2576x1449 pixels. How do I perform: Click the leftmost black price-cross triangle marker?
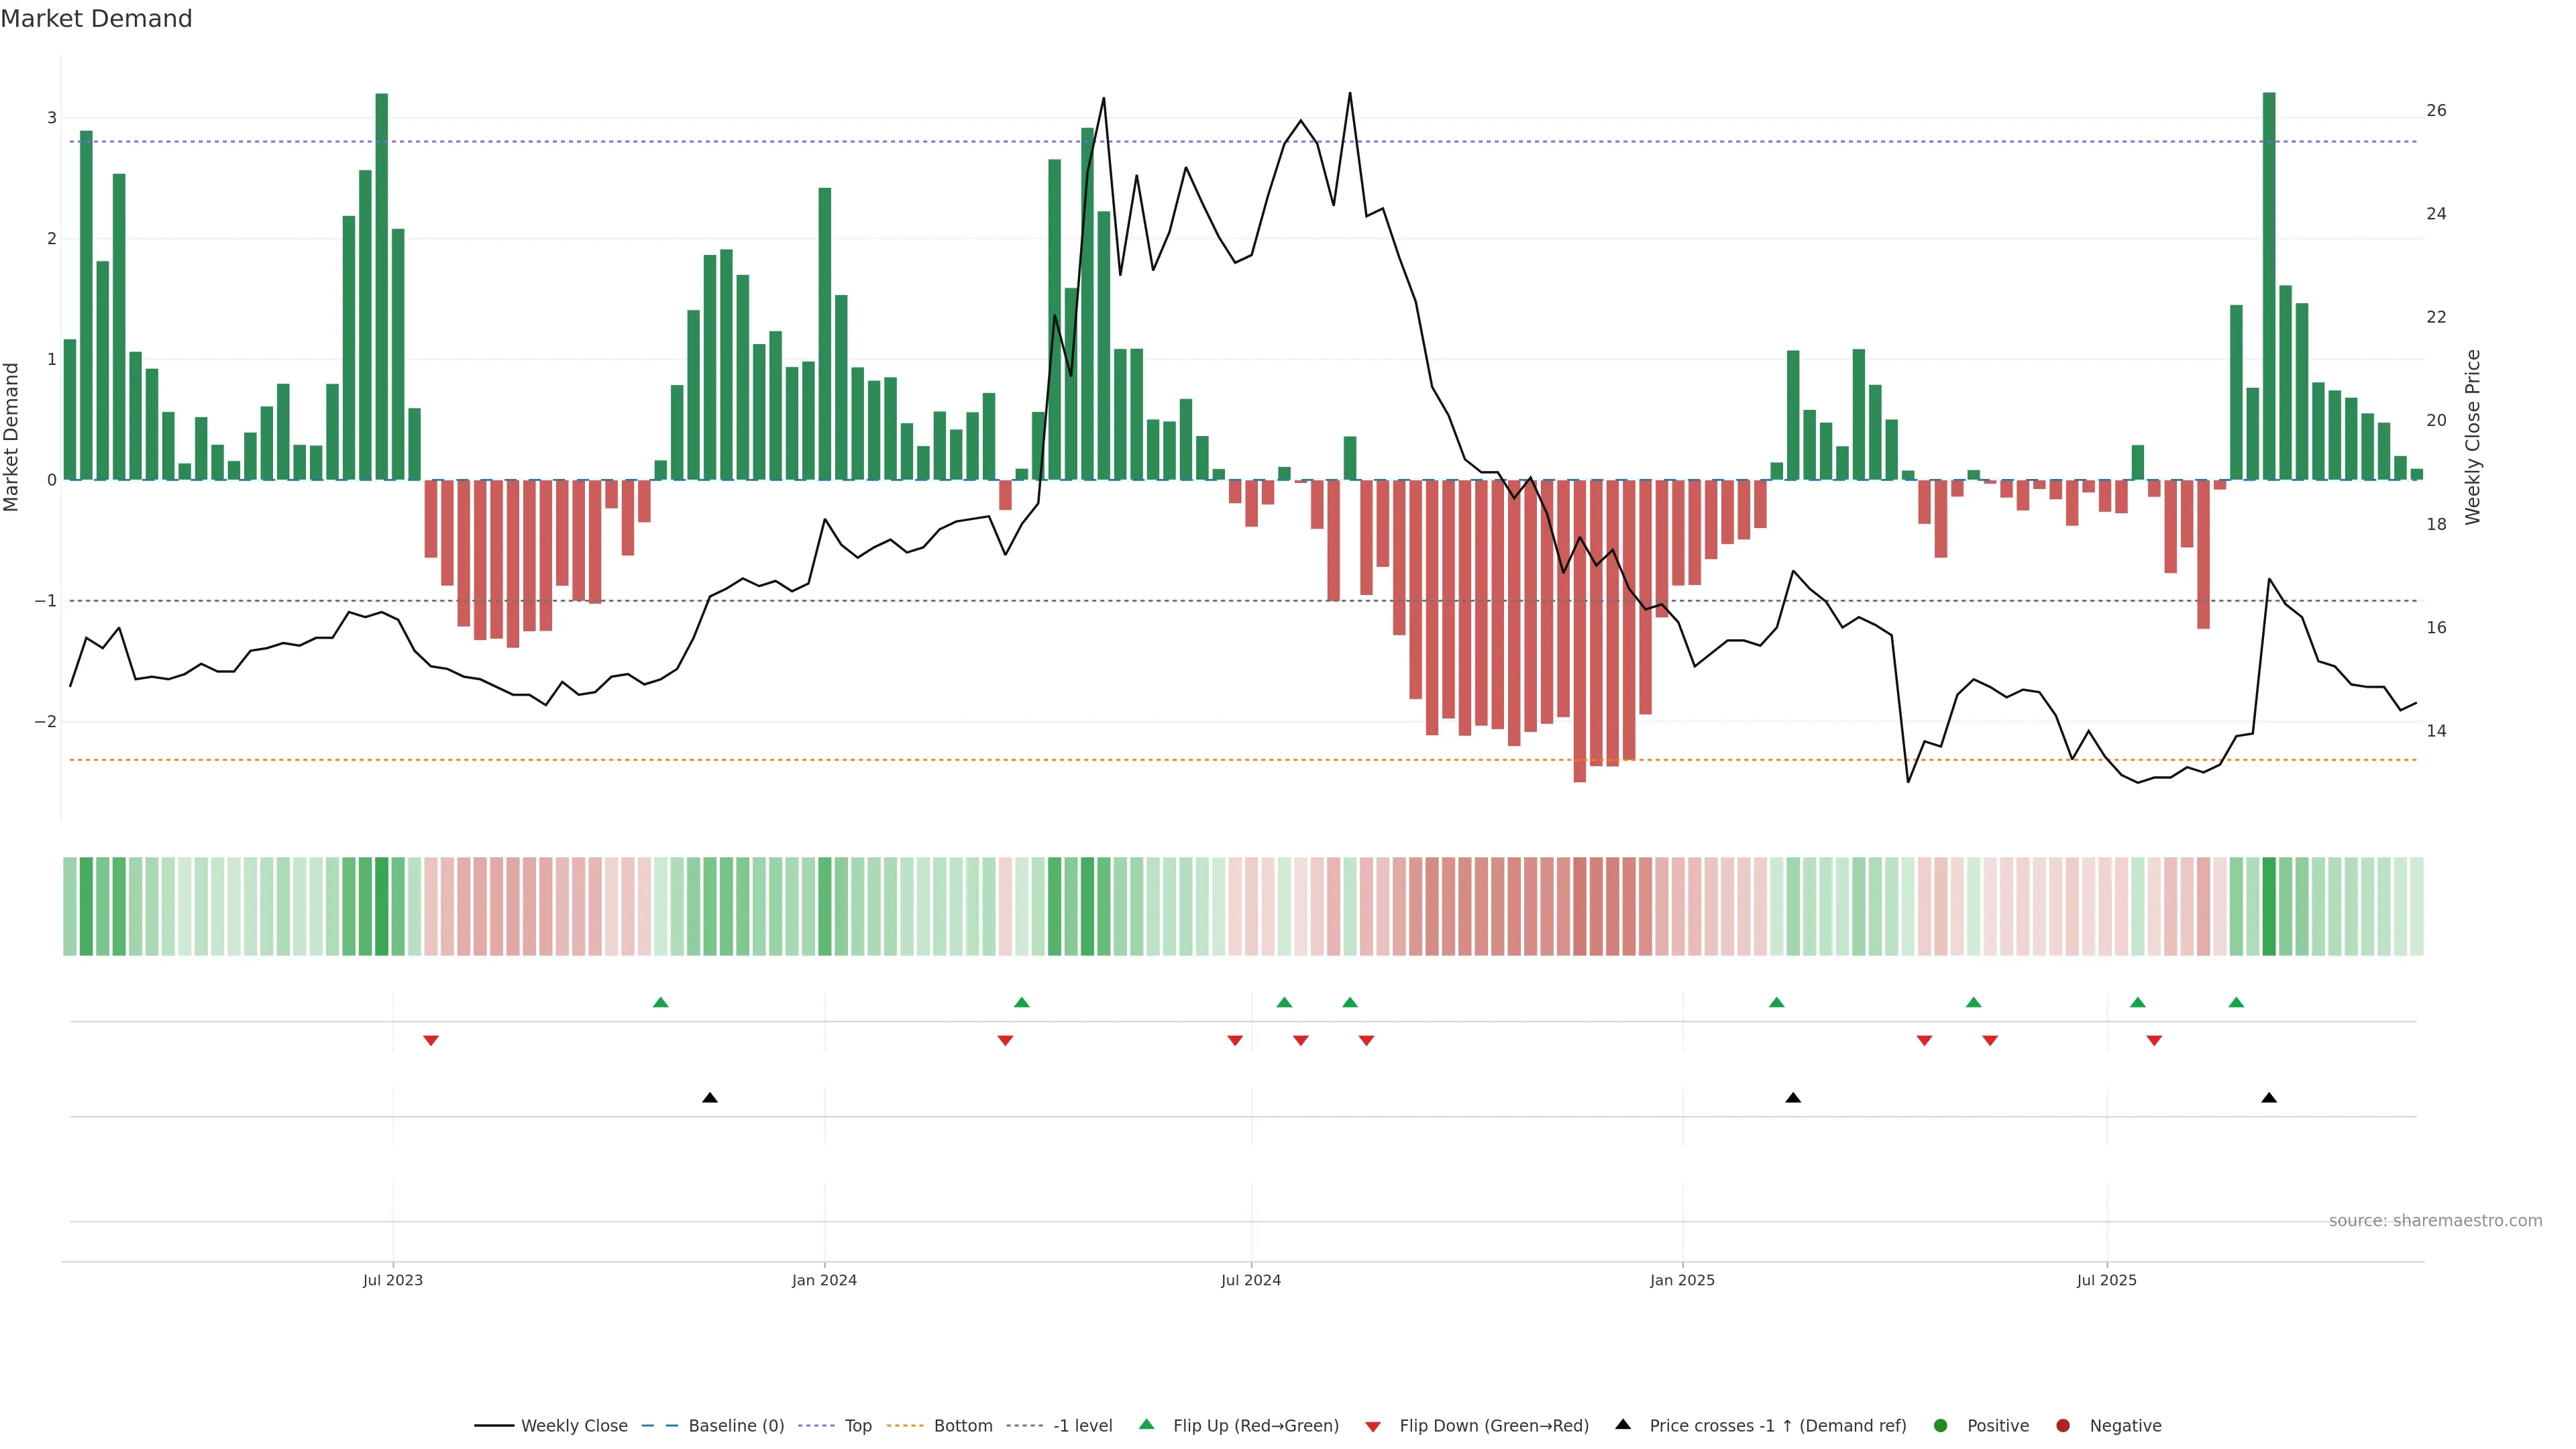click(x=710, y=1098)
